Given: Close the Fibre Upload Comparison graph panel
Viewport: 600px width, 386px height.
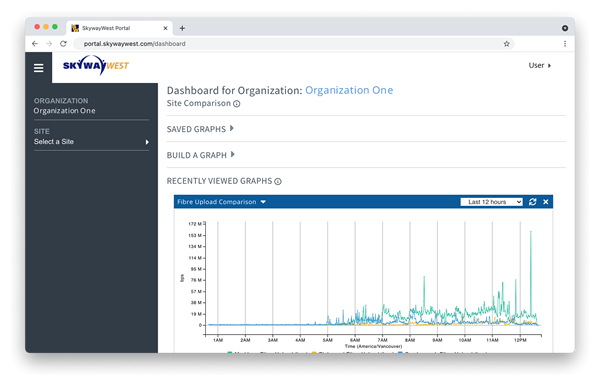Looking at the screenshot, I should coord(546,202).
